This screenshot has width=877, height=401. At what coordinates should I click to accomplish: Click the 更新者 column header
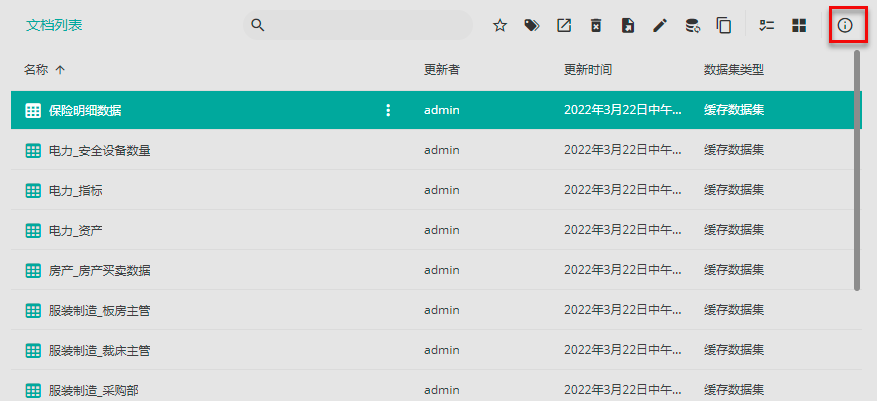pos(441,70)
